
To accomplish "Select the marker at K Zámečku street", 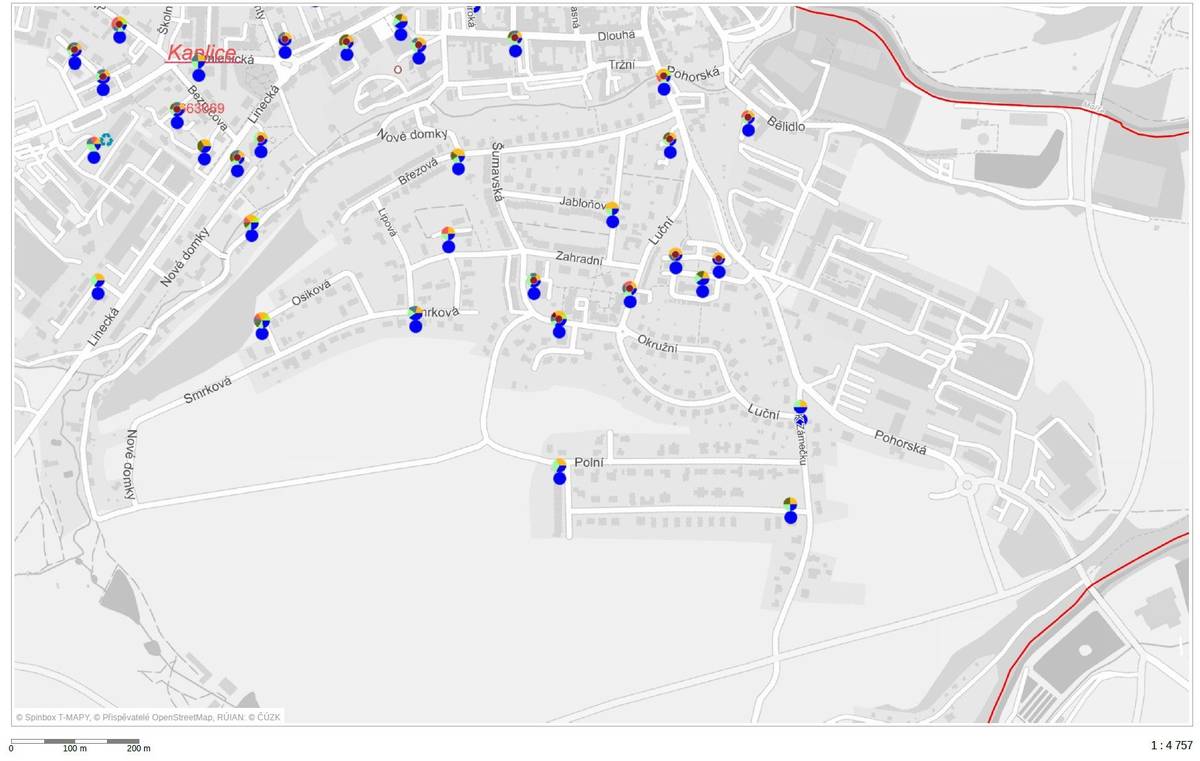I will click(x=800, y=413).
